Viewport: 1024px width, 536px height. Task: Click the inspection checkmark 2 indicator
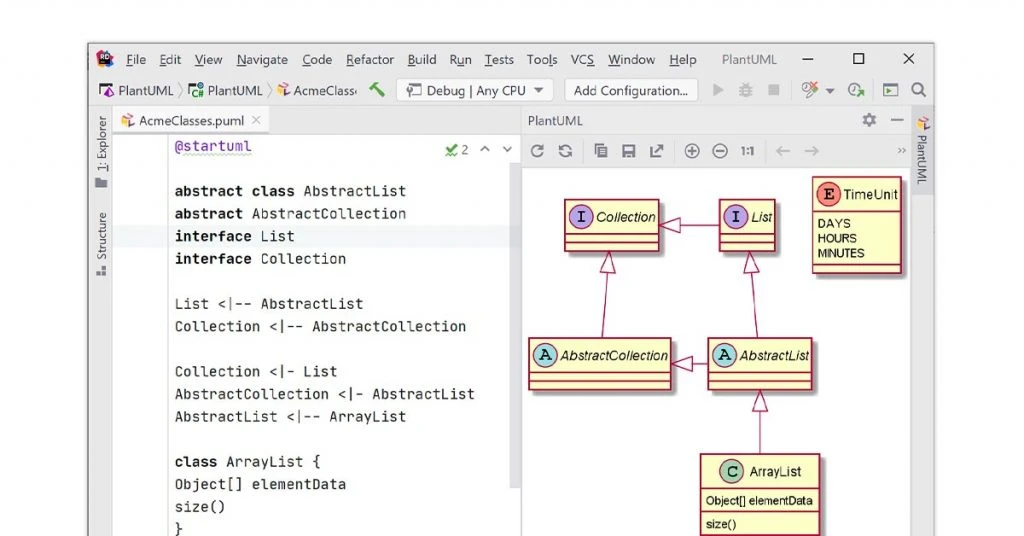coord(456,150)
